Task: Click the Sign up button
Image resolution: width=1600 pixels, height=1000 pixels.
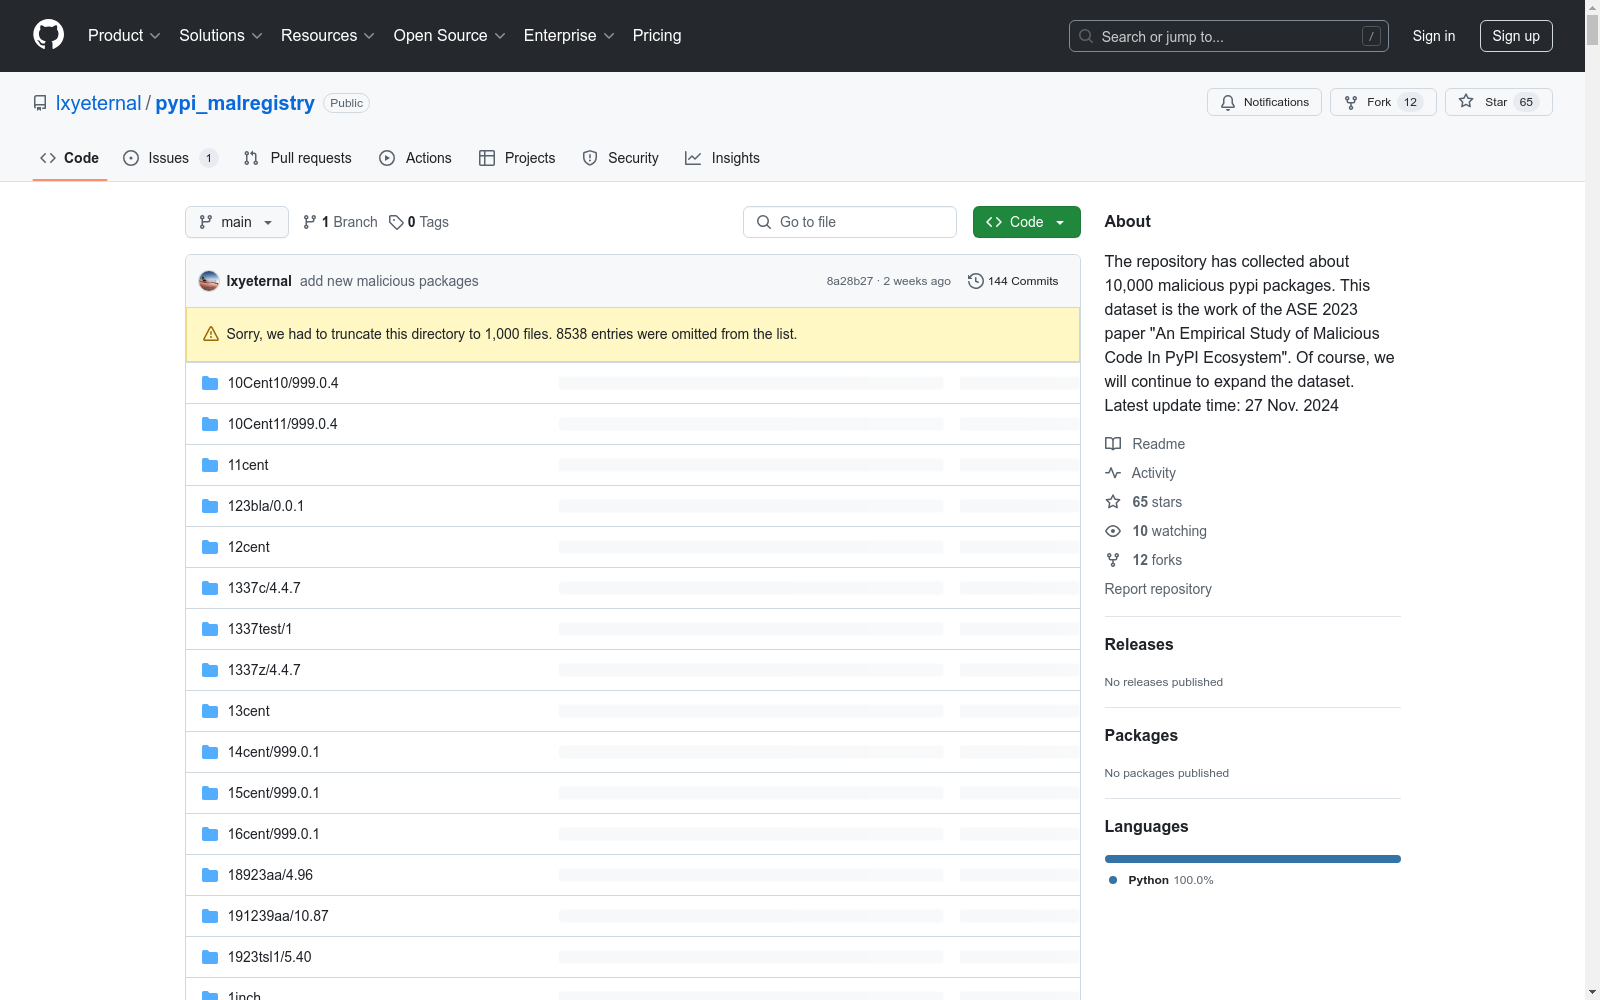Action: (1516, 36)
